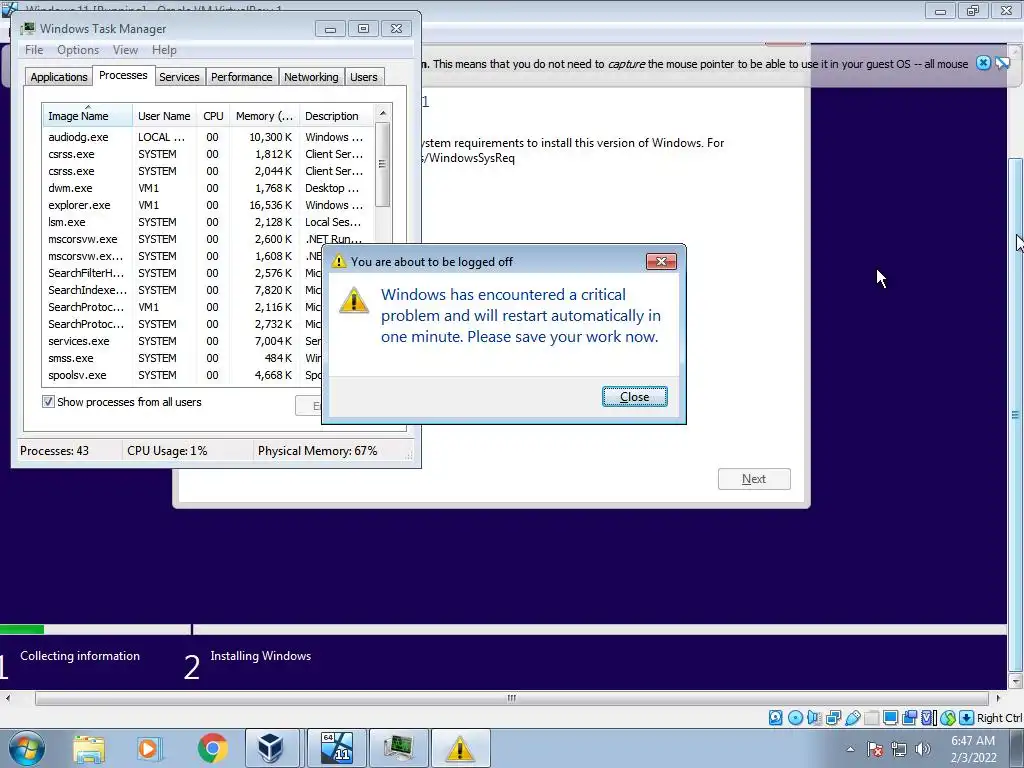Switch to the Applications tab
The image size is (1024, 768).
[x=59, y=77]
